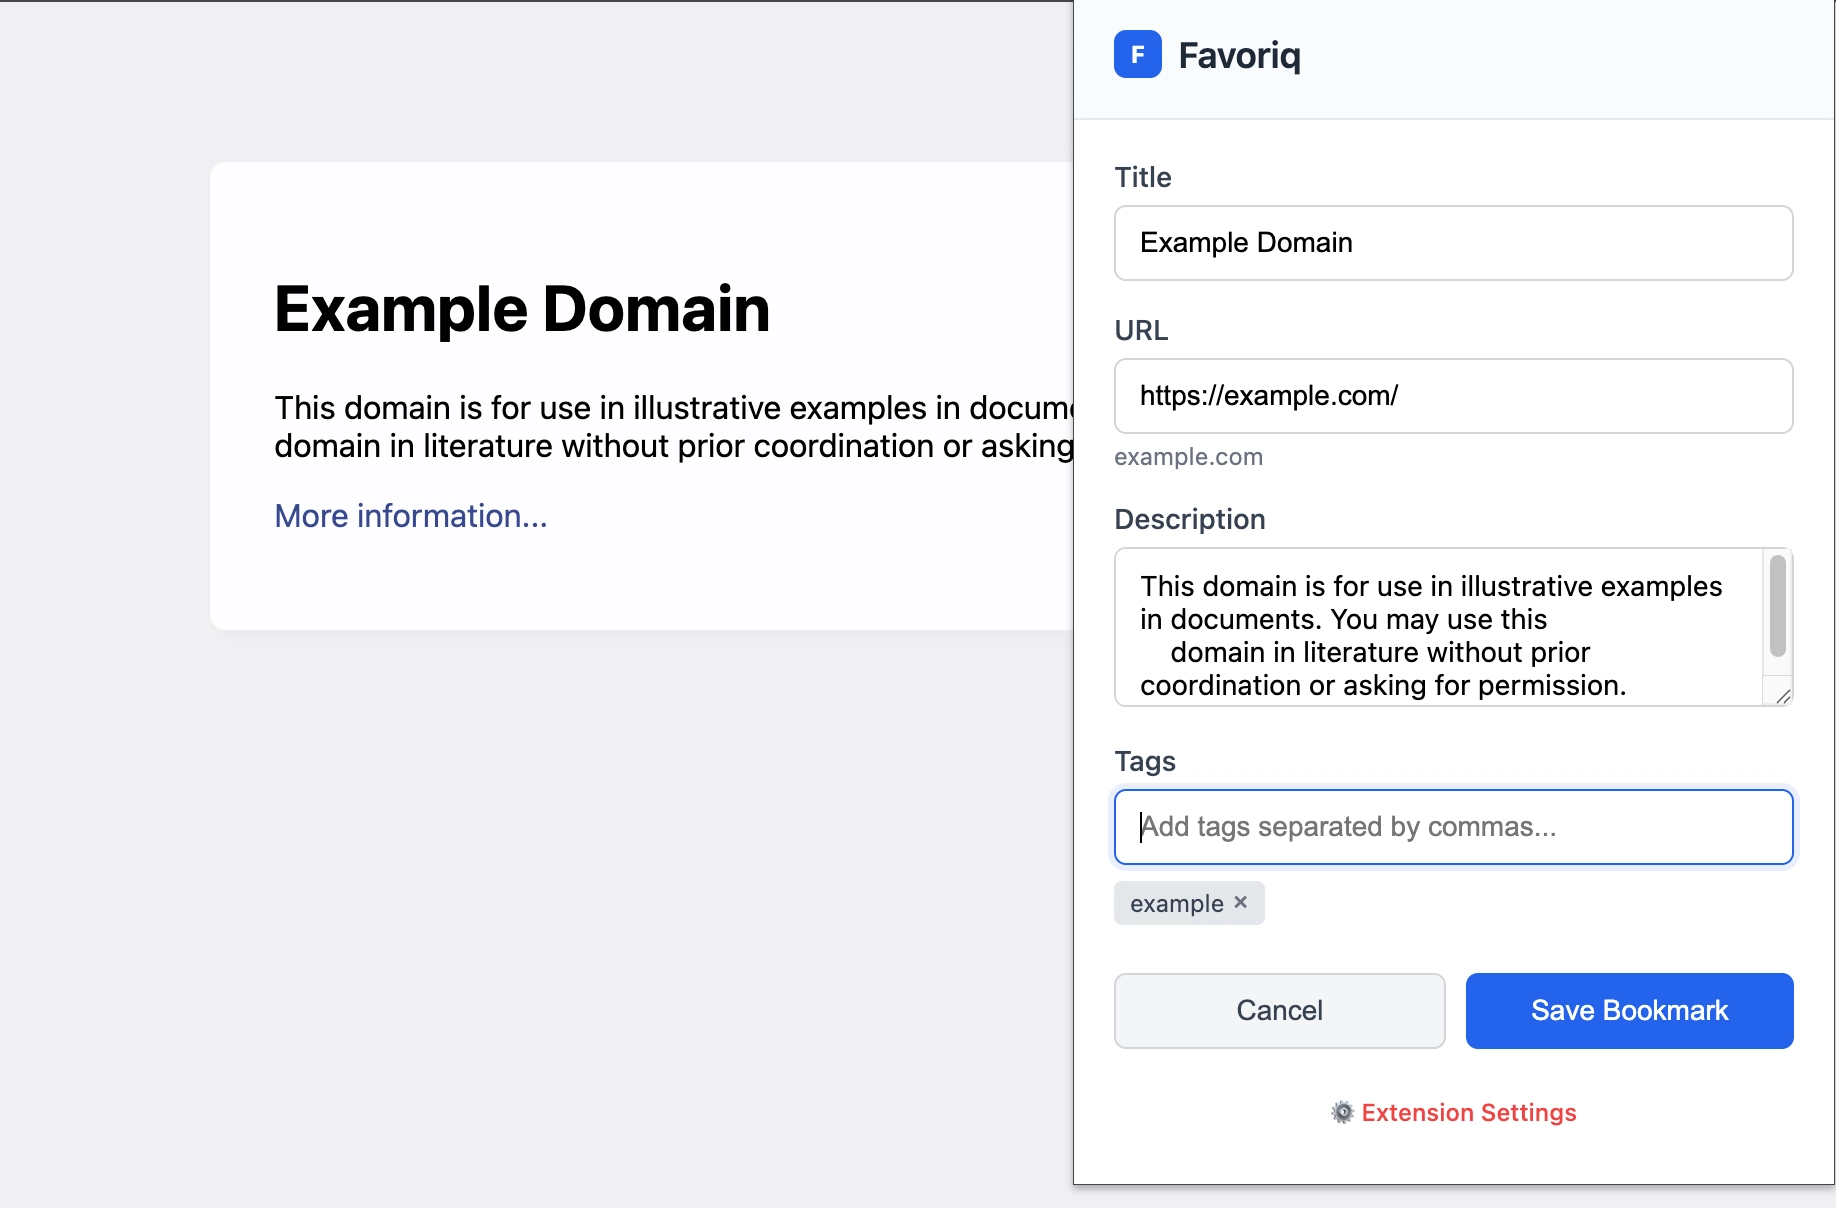Image resolution: width=1836 pixels, height=1208 pixels.
Task: Click the 'Example Domain' page heading
Action: (x=522, y=309)
